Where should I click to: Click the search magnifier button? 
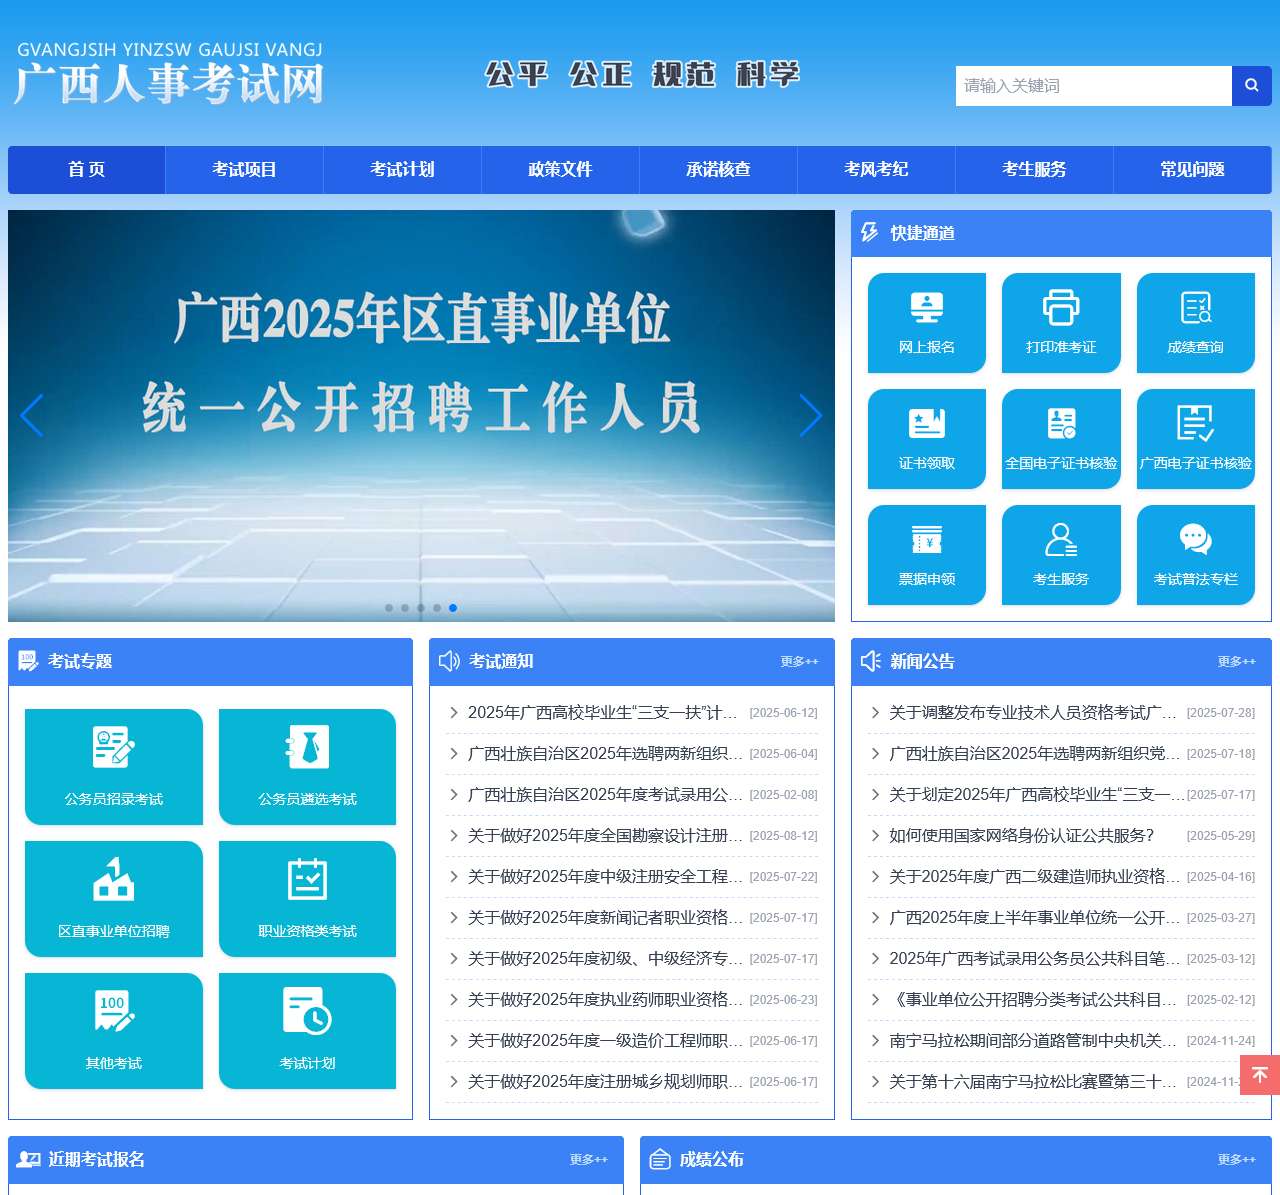coord(1251,86)
